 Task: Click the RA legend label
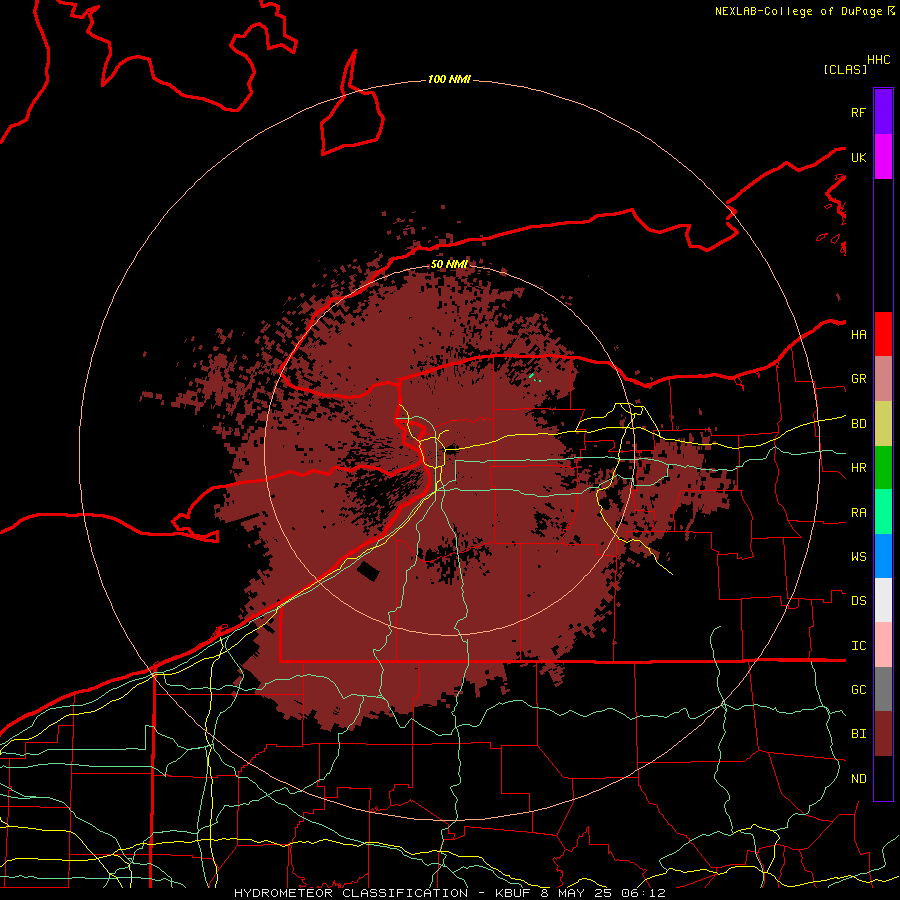point(858,512)
